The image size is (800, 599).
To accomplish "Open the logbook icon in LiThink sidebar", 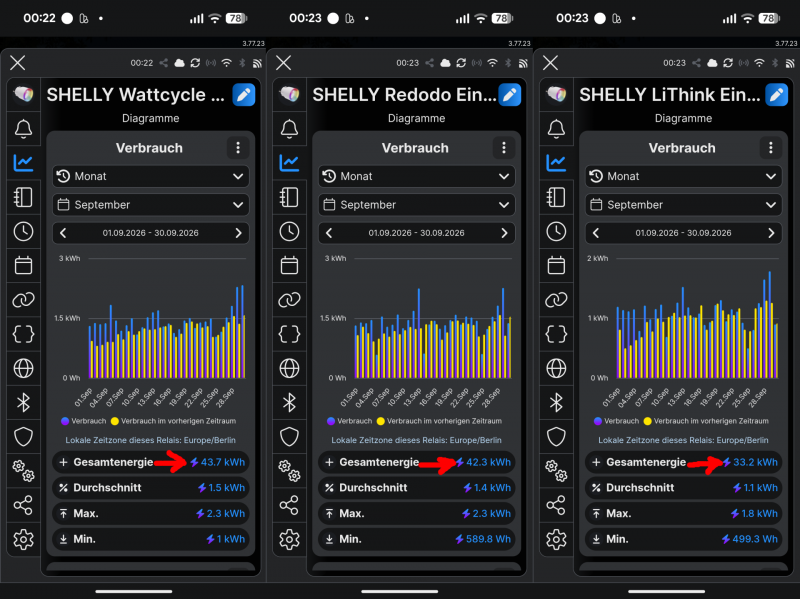I will (556, 197).
